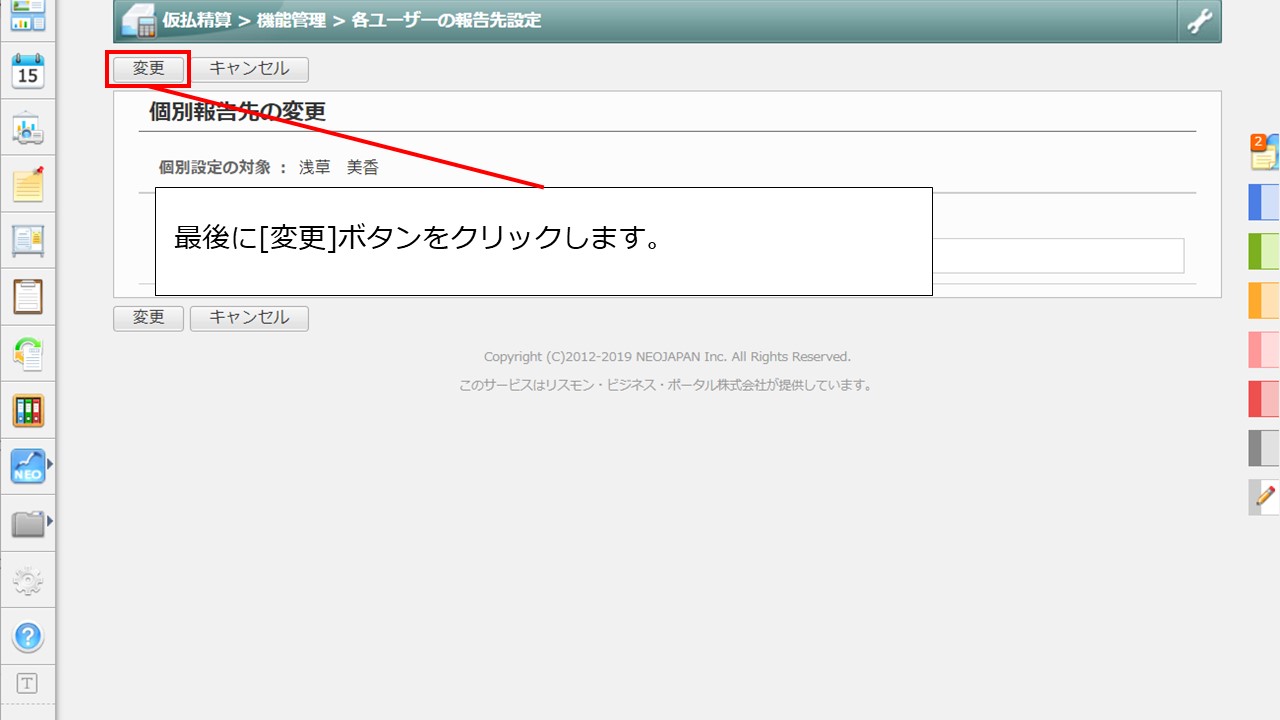
Task: Expand the NEO chart icon submenu arrow
Action: pos(50,464)
